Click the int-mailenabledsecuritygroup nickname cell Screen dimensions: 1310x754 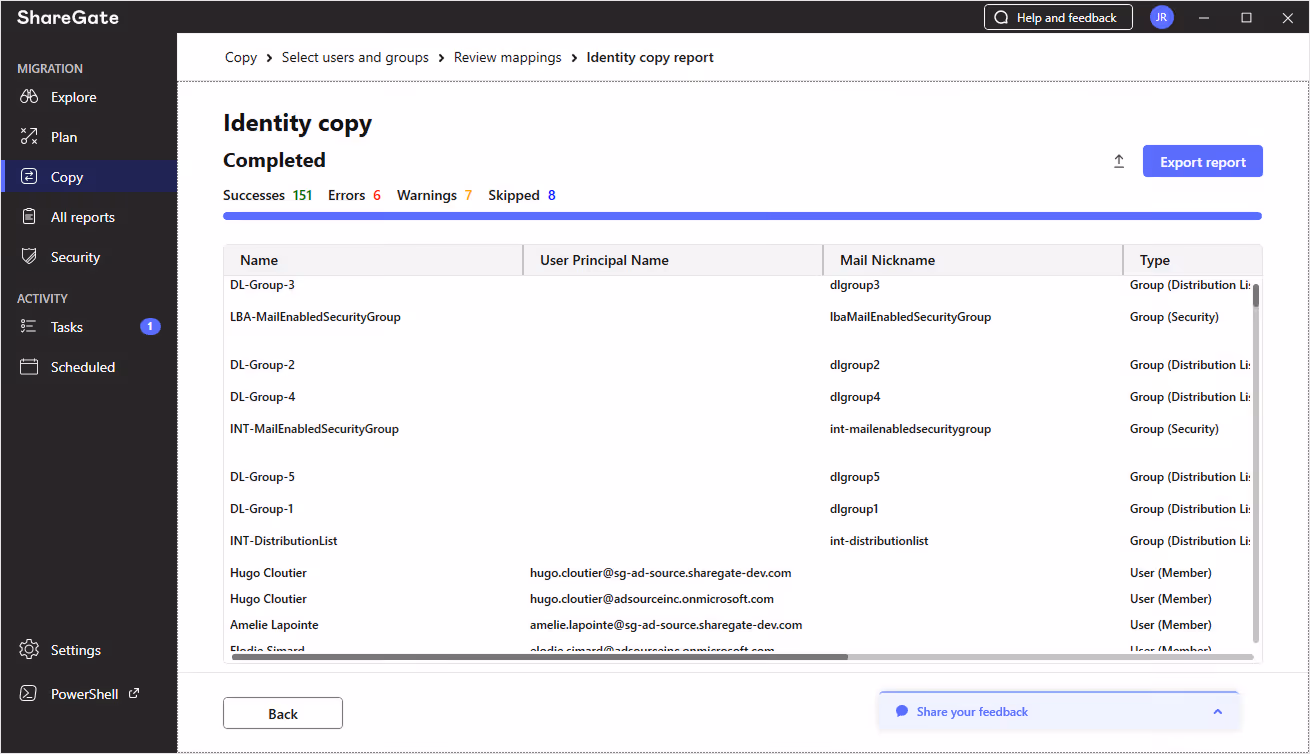click(x=910, y=429)
